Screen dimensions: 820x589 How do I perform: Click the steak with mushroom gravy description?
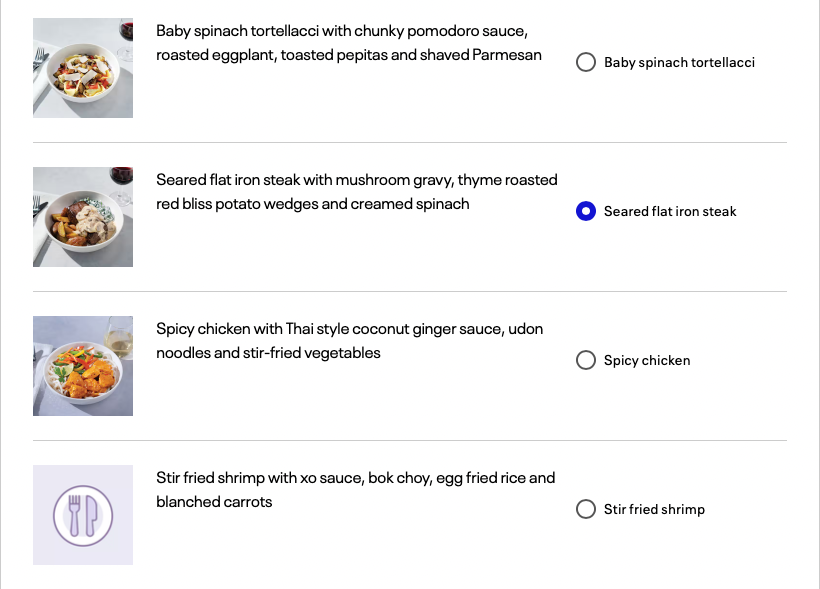pos(357,192)
